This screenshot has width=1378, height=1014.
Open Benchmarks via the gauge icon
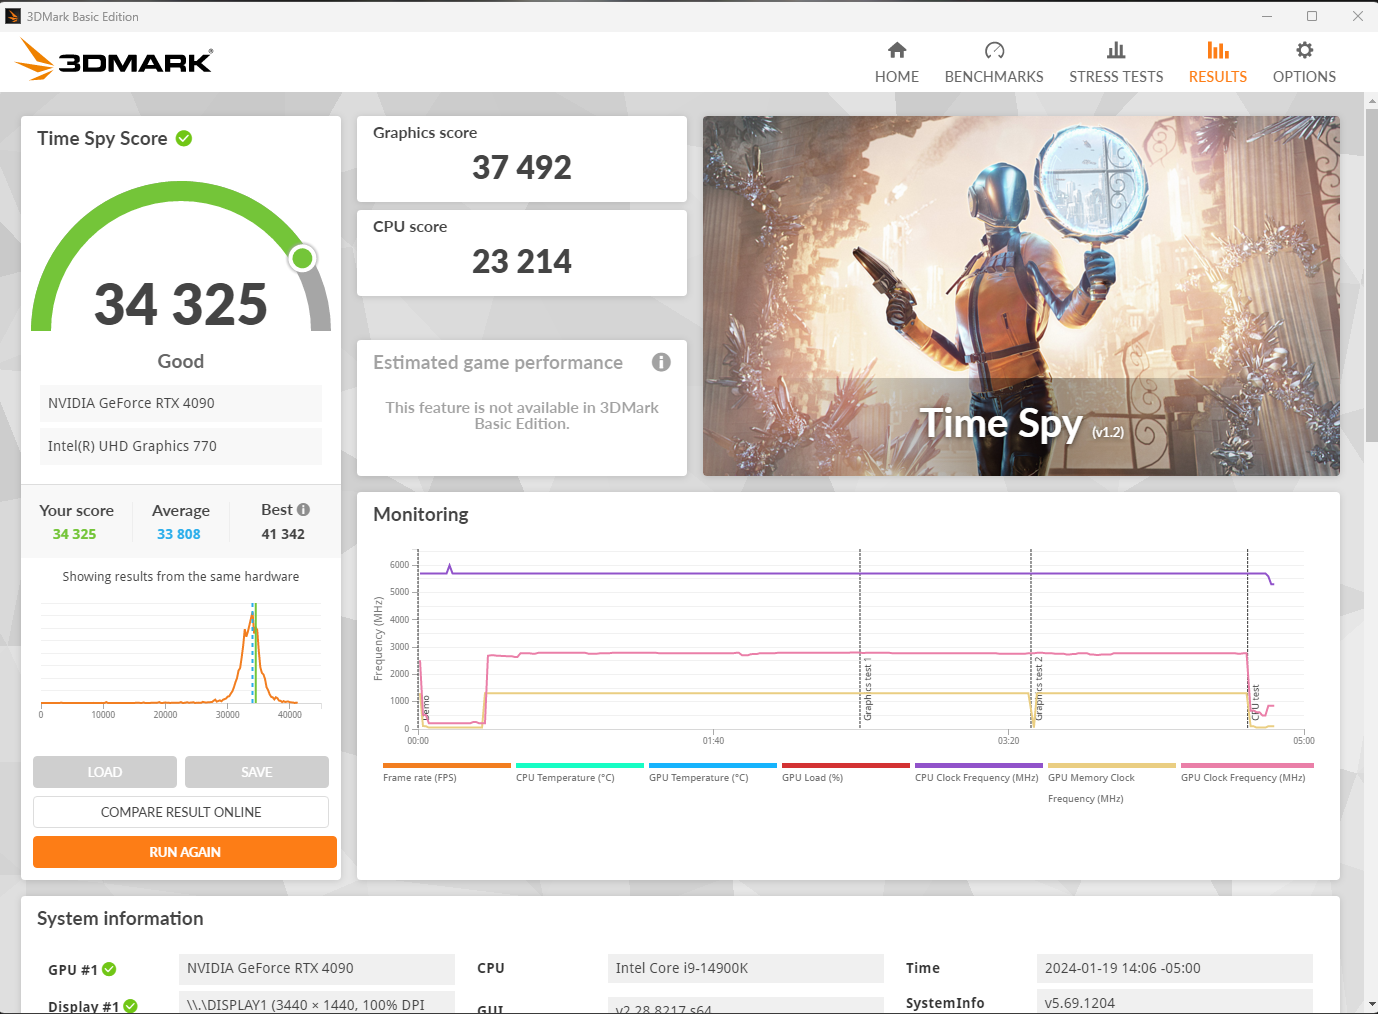coord(994,50)
